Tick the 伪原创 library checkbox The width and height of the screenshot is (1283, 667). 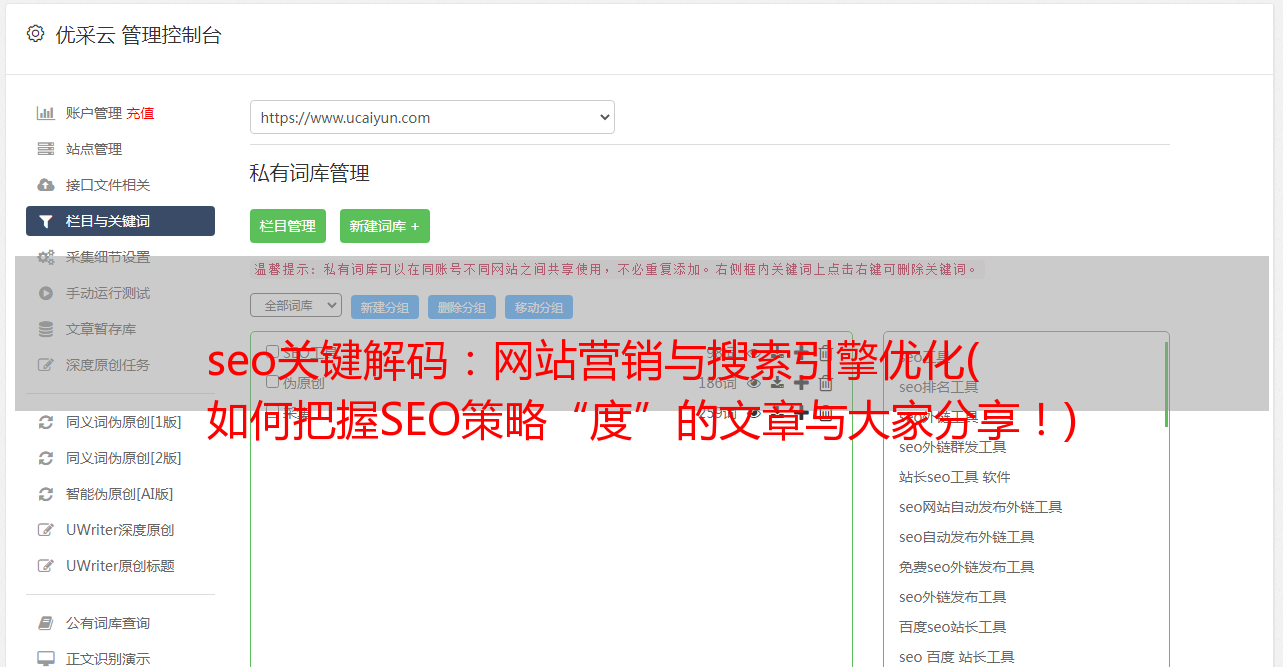click(x=272, y=382)
